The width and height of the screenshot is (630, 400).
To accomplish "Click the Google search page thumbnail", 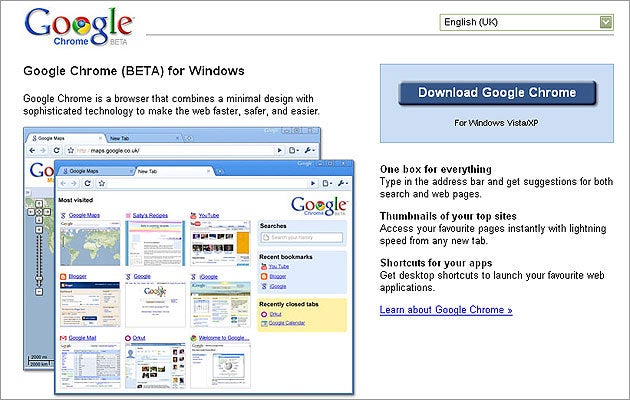I will coord(155,304).
